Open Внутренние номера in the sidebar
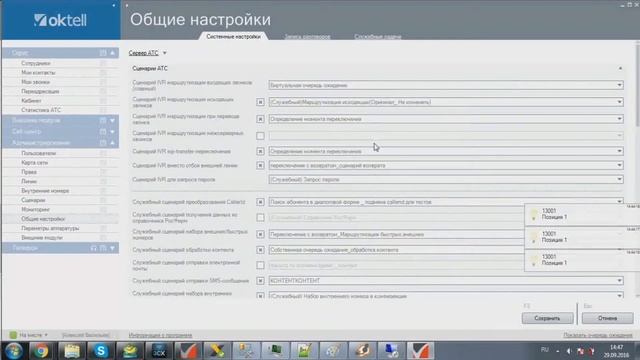Screen dimensions: 640x360 point(45,191)
